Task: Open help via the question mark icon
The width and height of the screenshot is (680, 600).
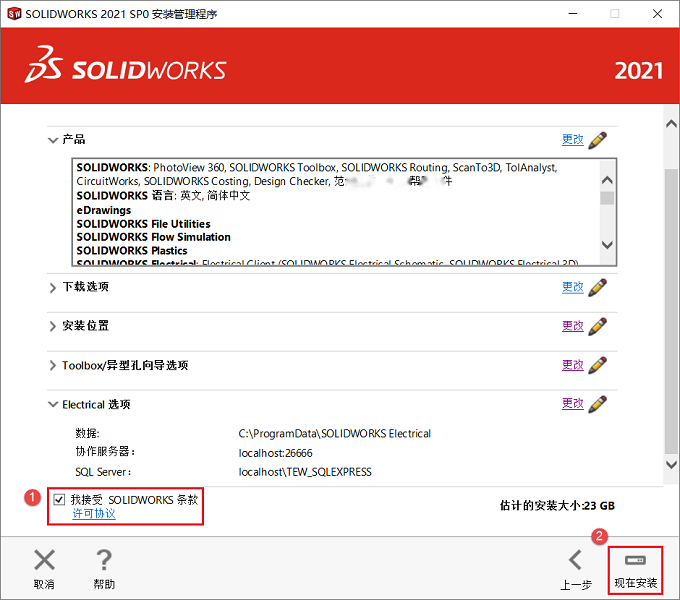Action: [x=104, y=560]
